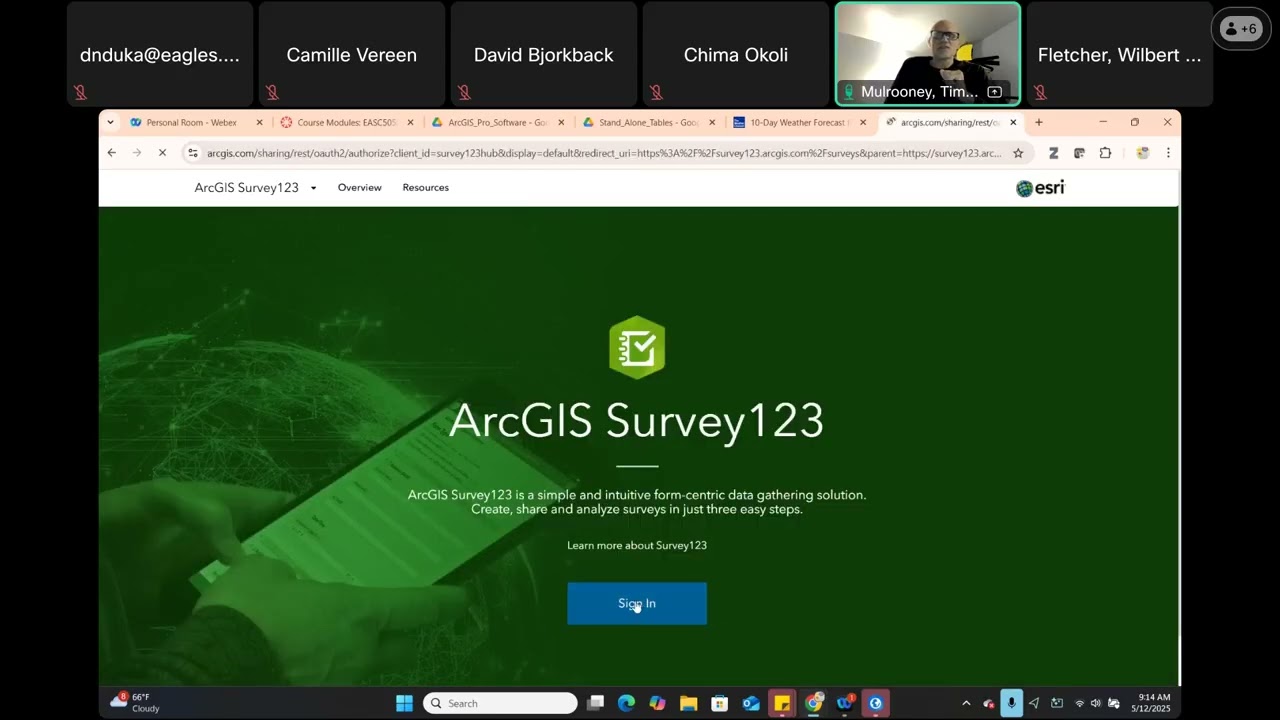Select Chima Okoli's participant tile
This screenshot has height=720, width=1280.
736,54
